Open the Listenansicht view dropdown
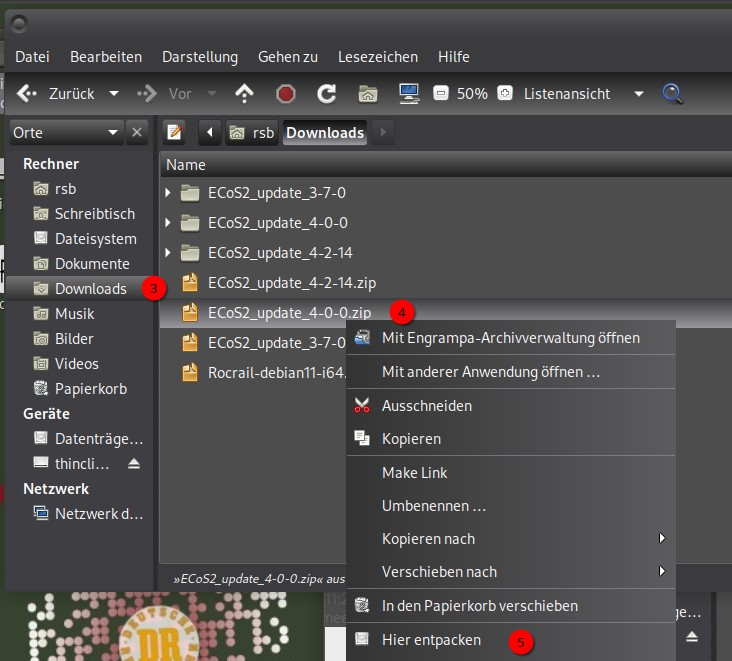 click(x=638, y=94)
